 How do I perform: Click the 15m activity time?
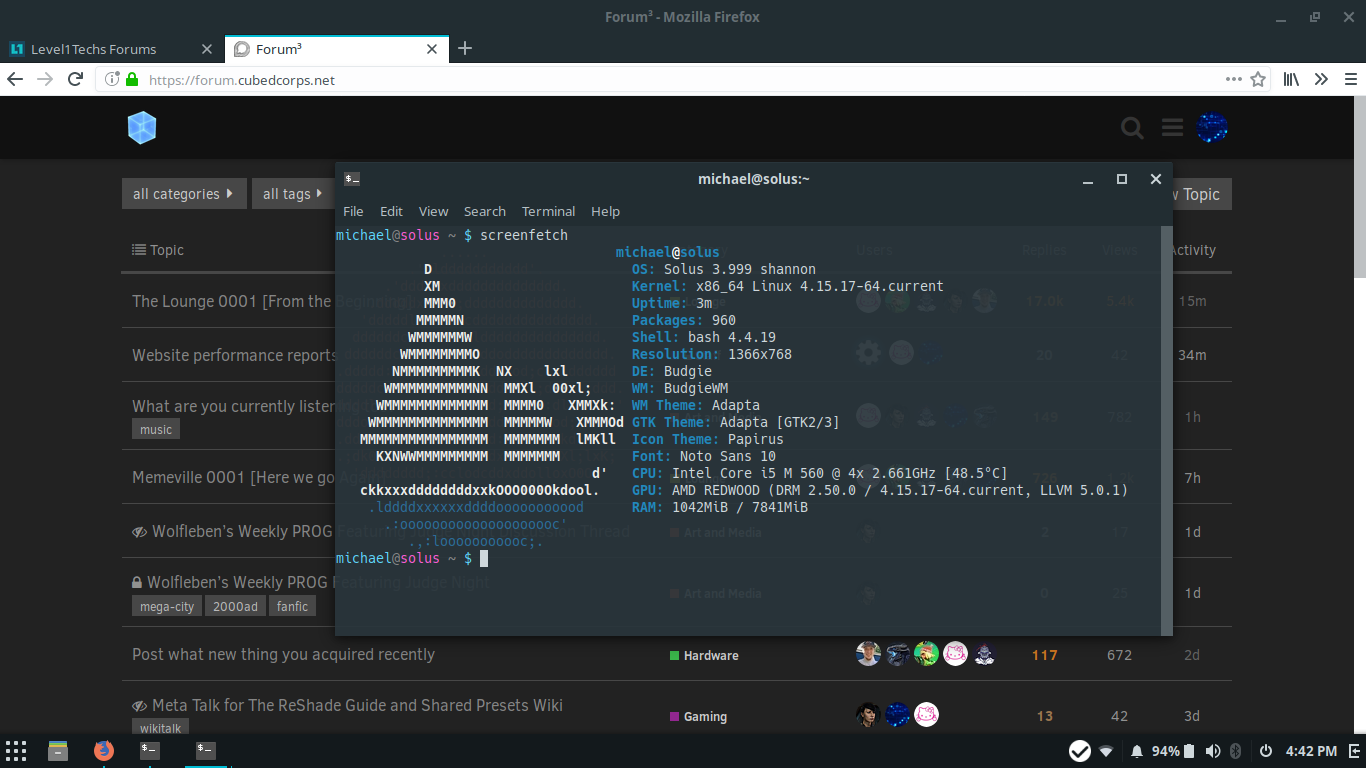tap(1192, 301)
